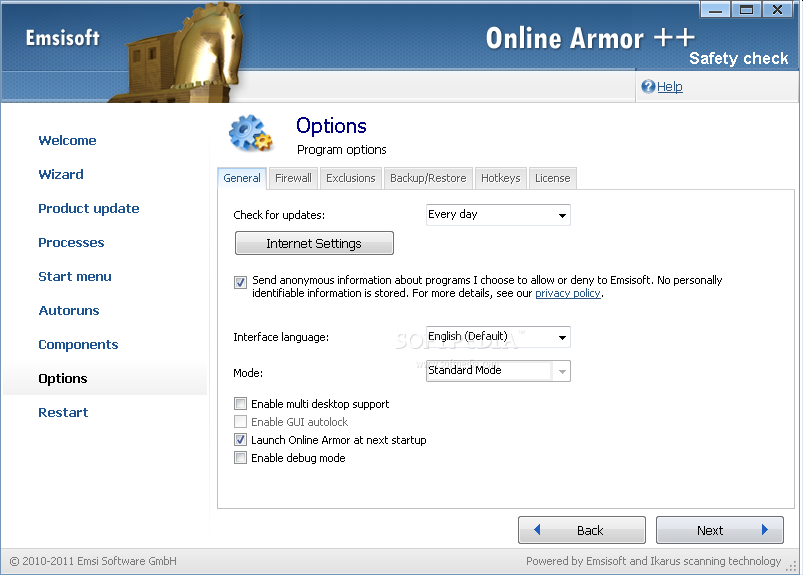The image size is (803, 575).
Task: Click the Program options subtitle
Action: click(x=342, y=150)
